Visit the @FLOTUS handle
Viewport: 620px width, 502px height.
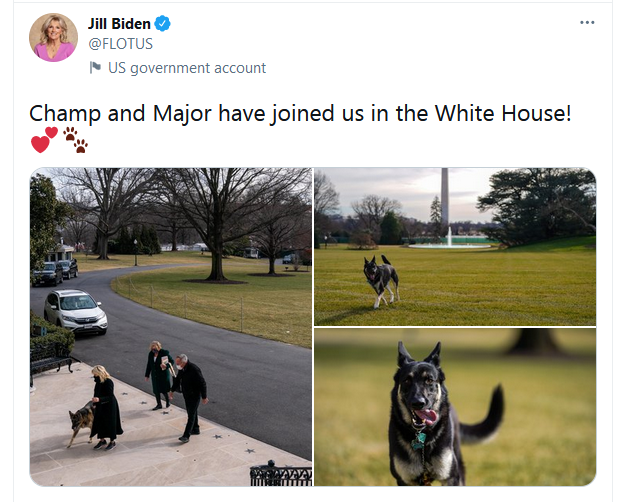pyautogui.click(x=121, y=44)
